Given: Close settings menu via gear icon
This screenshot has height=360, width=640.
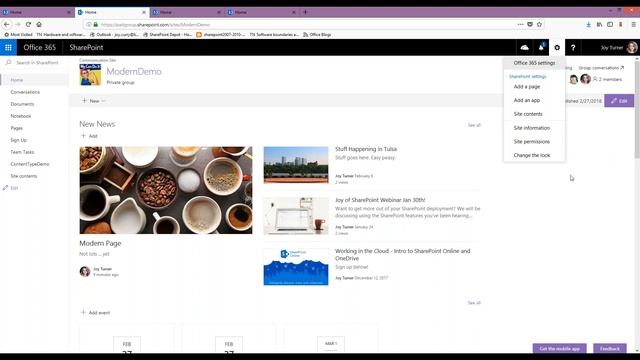Looking at the screenshot, I should point(557,47).
